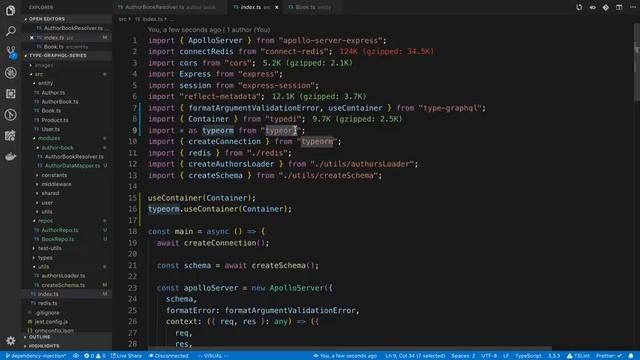Click the Disconnected status bar item
The image size is (640, 360).
click(169, 356)
